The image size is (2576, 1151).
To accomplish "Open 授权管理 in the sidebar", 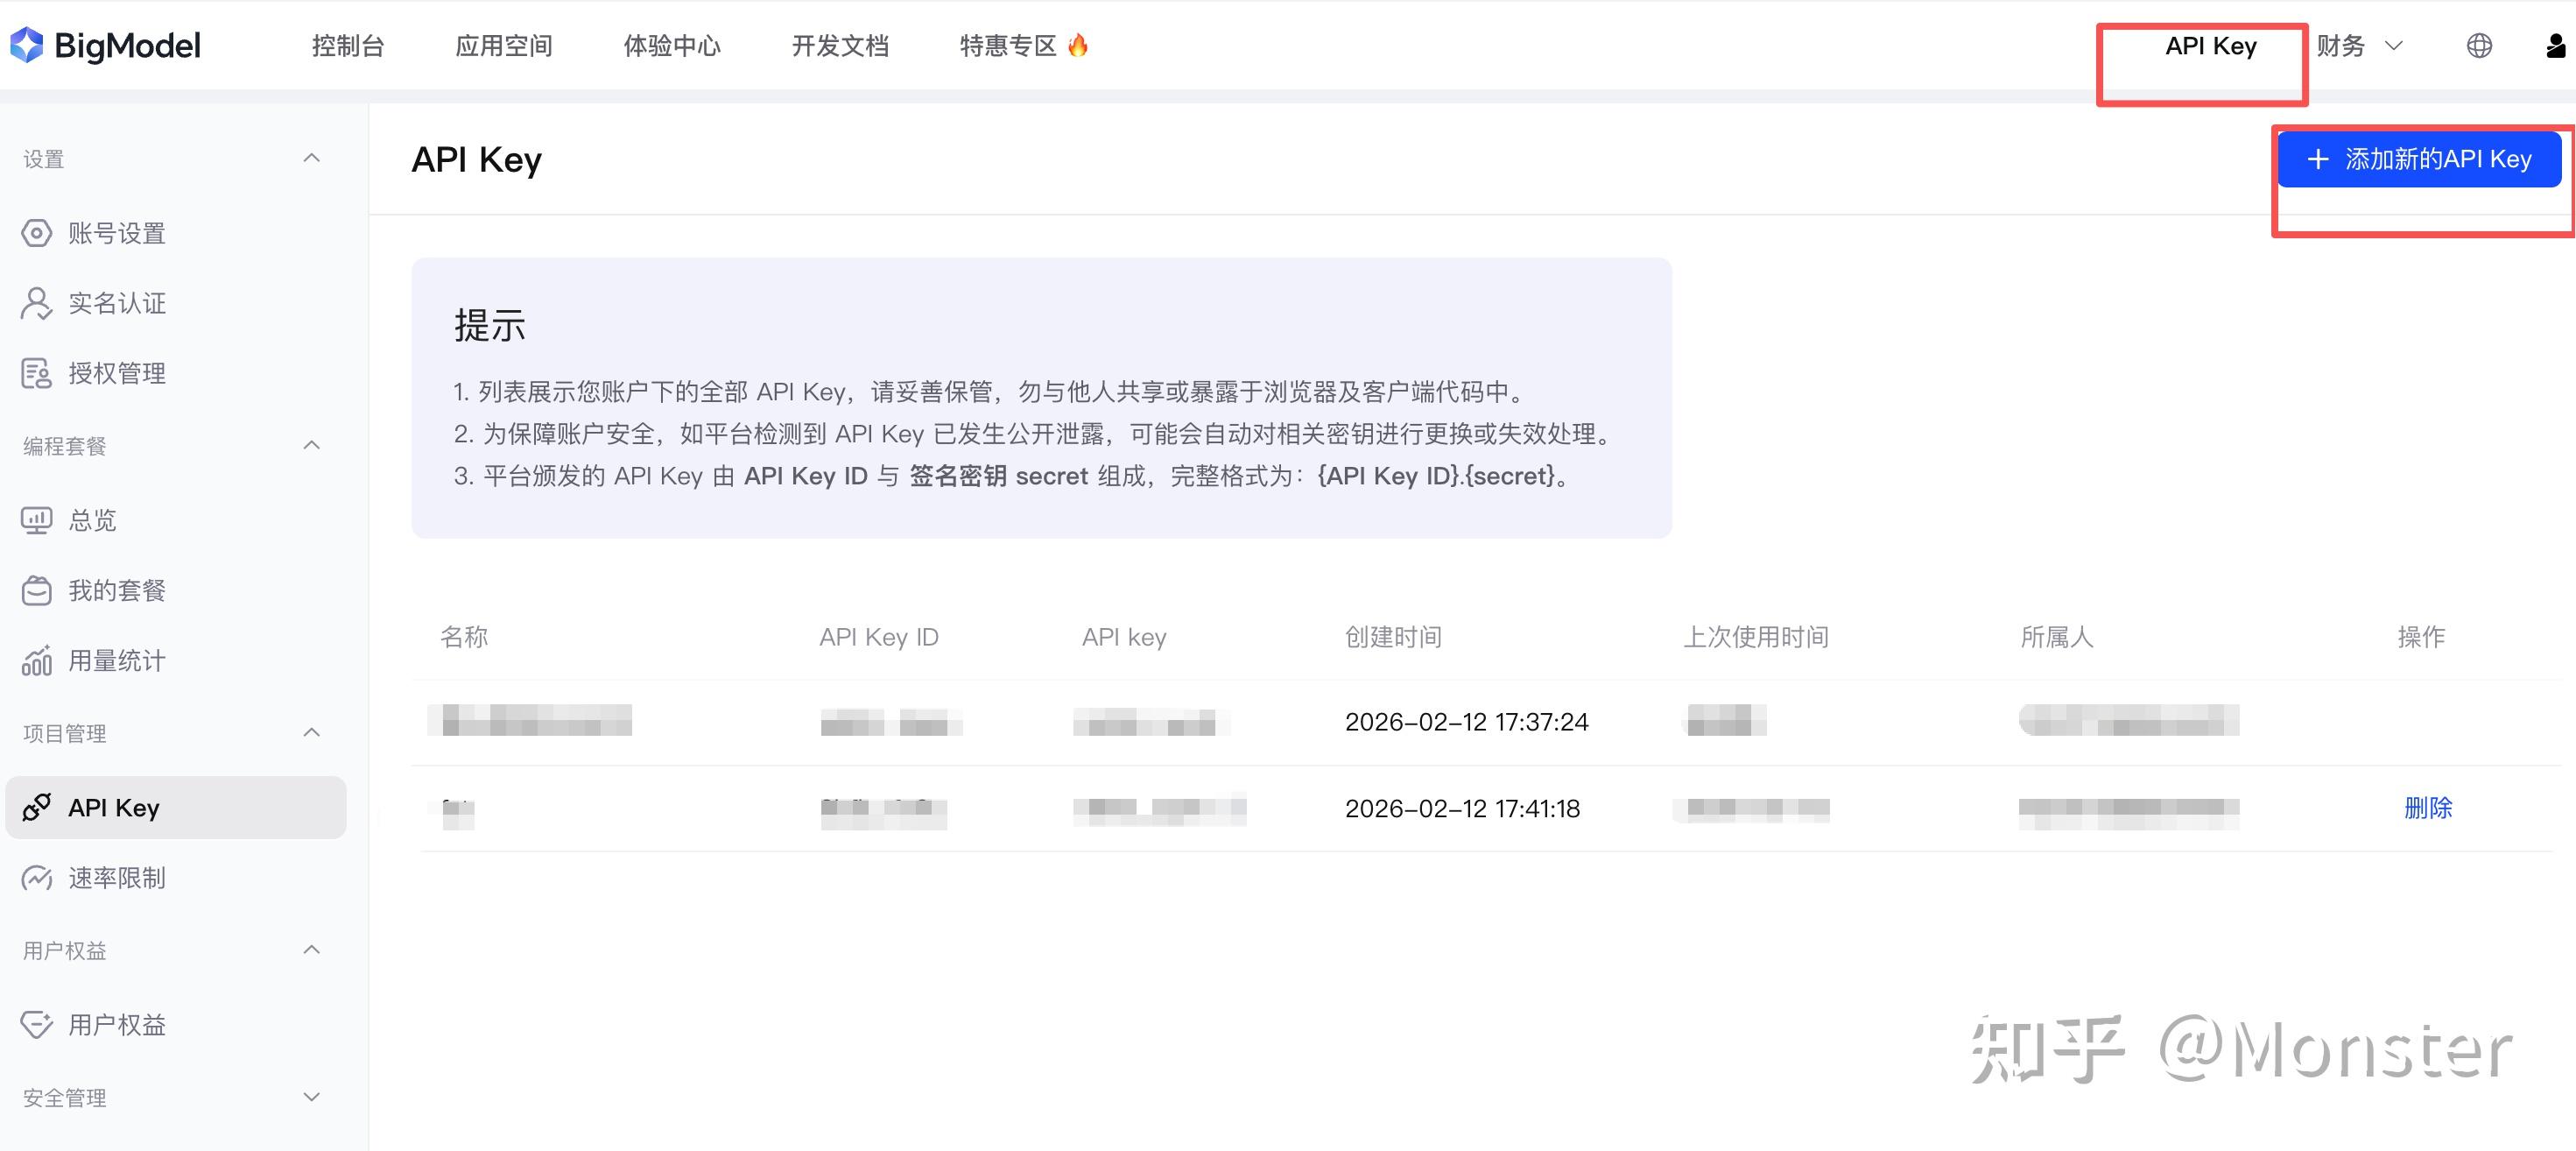I will pos(116,374).
